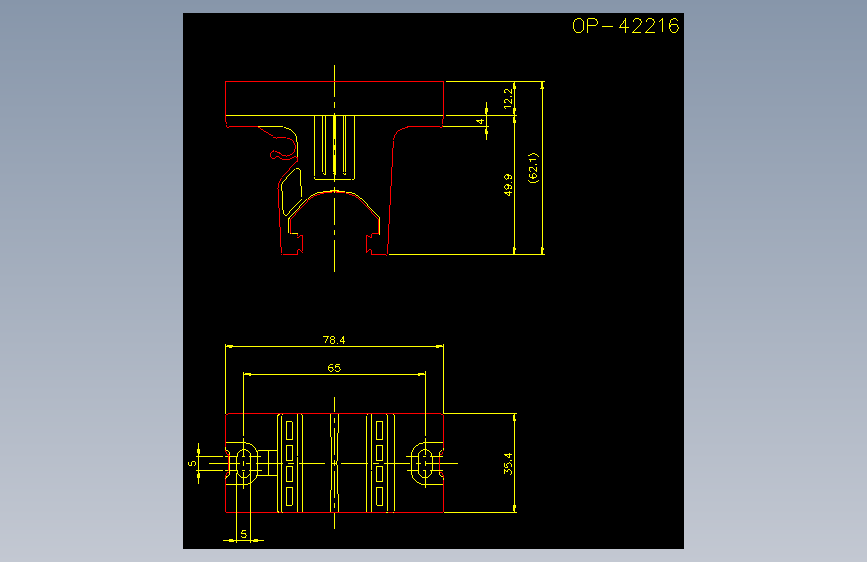Select the left mounting slot in plan view

click(244, 463)
